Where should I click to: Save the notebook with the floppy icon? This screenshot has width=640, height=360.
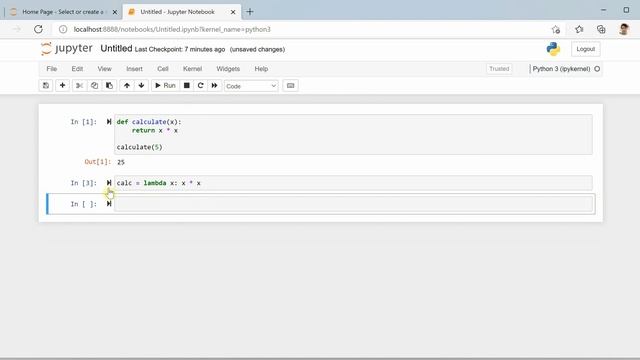(46, 86)
